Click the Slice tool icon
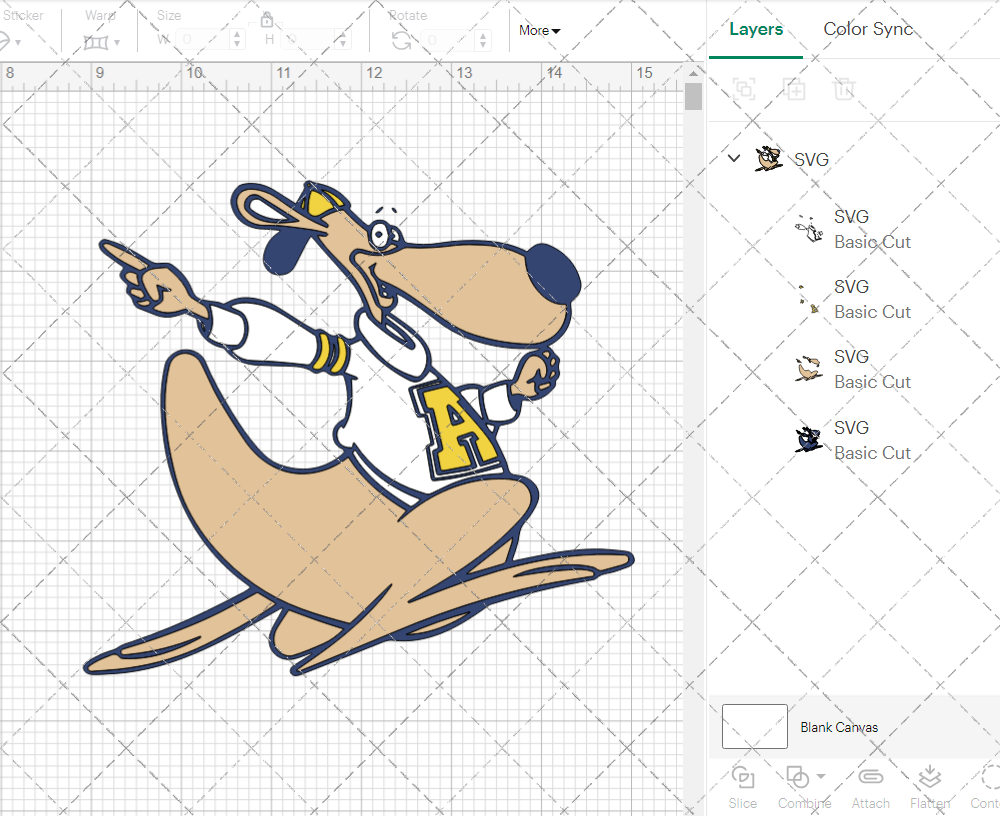Viewport: 1000px width, 816px height. tap(743, 777)
